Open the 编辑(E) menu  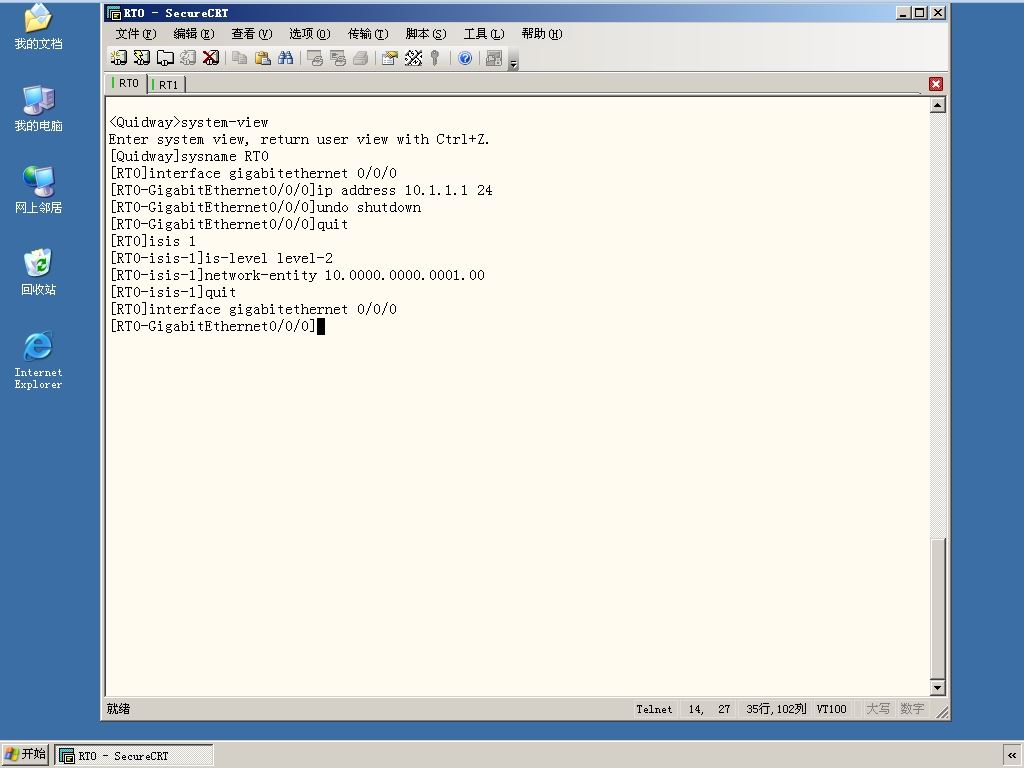(194, 34)
